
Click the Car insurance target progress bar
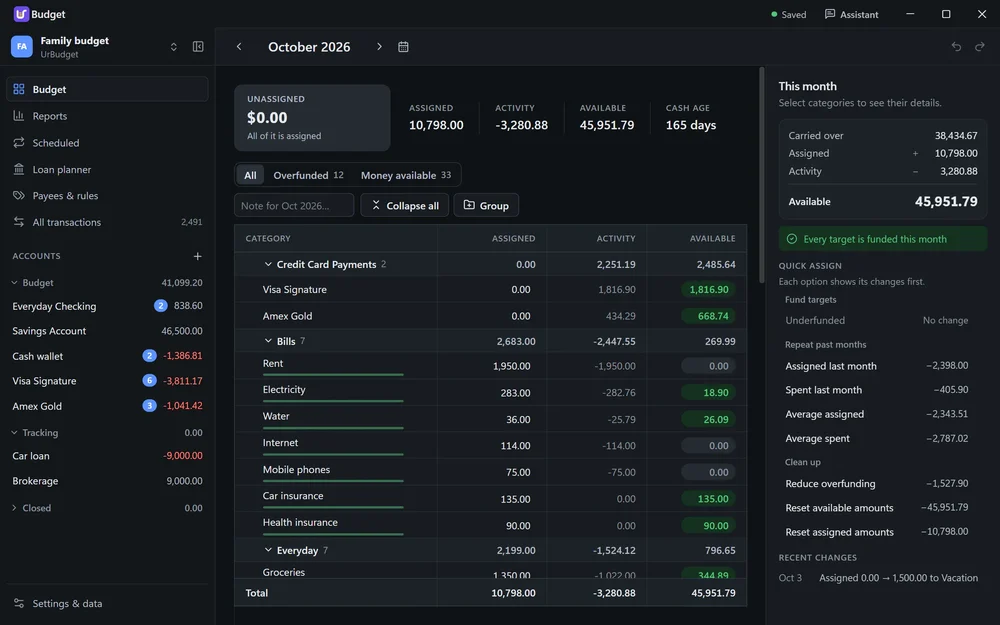[333, 508]
